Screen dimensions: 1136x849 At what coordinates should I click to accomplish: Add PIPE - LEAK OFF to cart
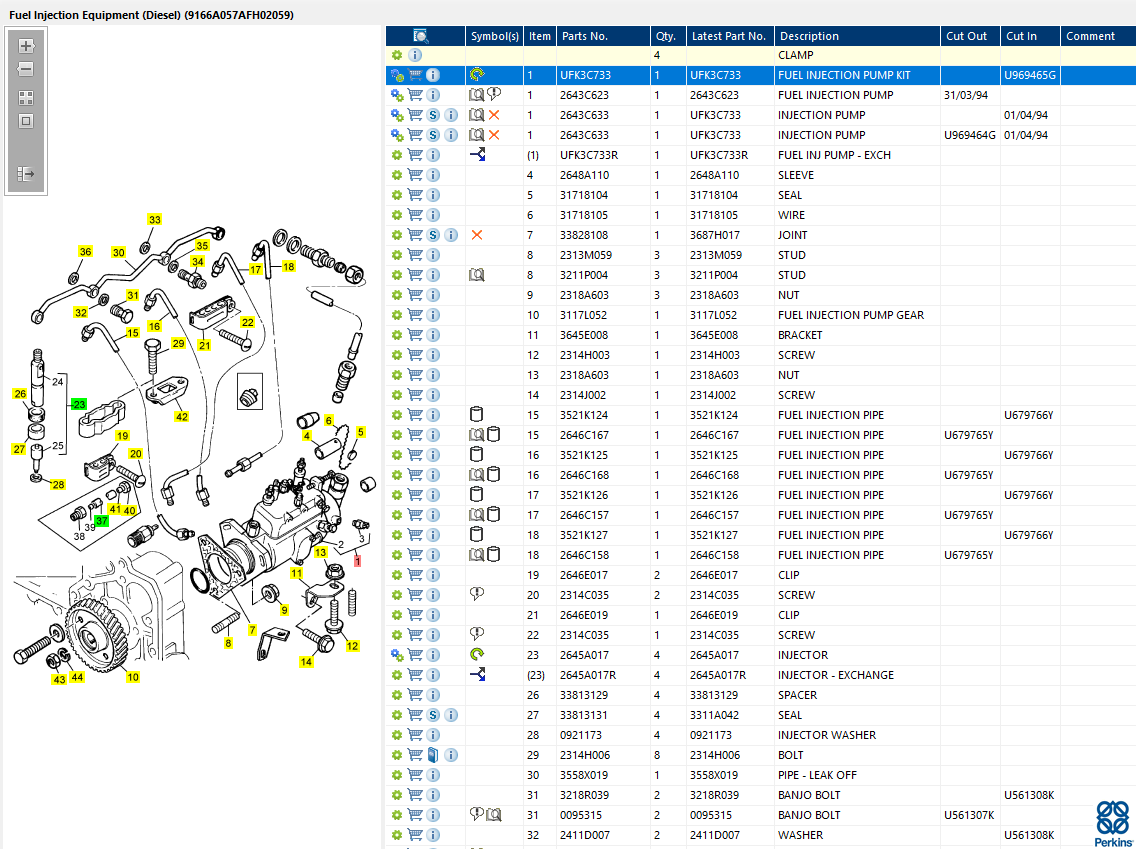click(x=415, y=775)
